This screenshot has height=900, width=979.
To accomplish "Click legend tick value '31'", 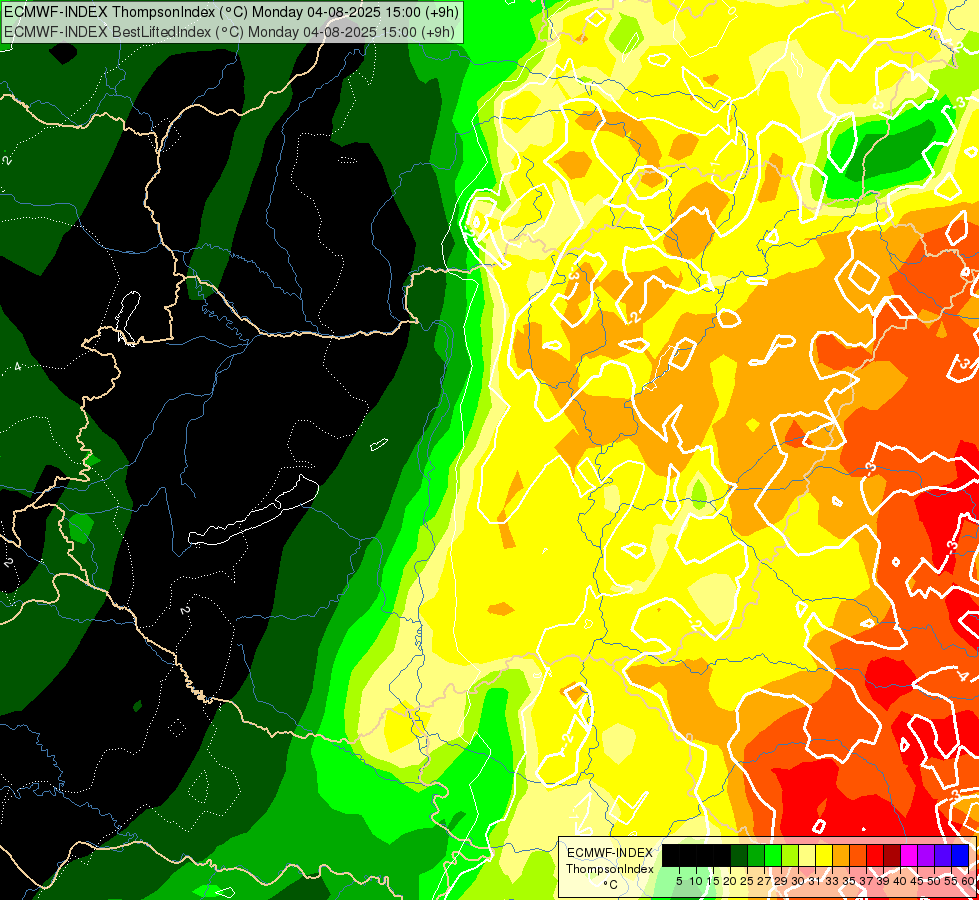I will (815, 881).
